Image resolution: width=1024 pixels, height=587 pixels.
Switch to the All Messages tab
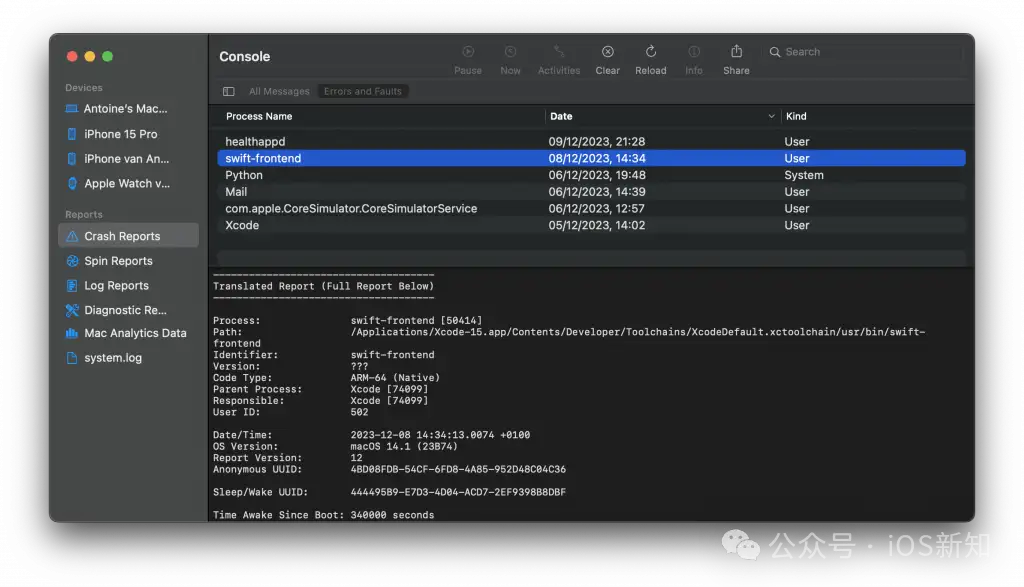(x=278, y=90)
